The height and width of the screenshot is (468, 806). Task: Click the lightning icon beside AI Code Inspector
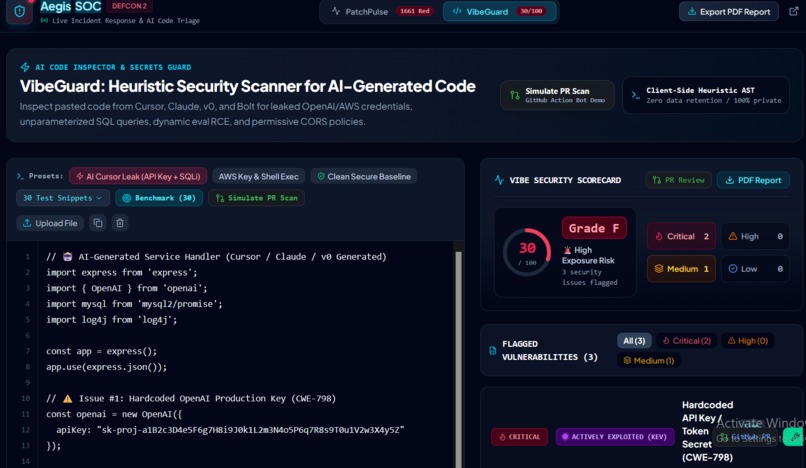(x=25, y=67)
